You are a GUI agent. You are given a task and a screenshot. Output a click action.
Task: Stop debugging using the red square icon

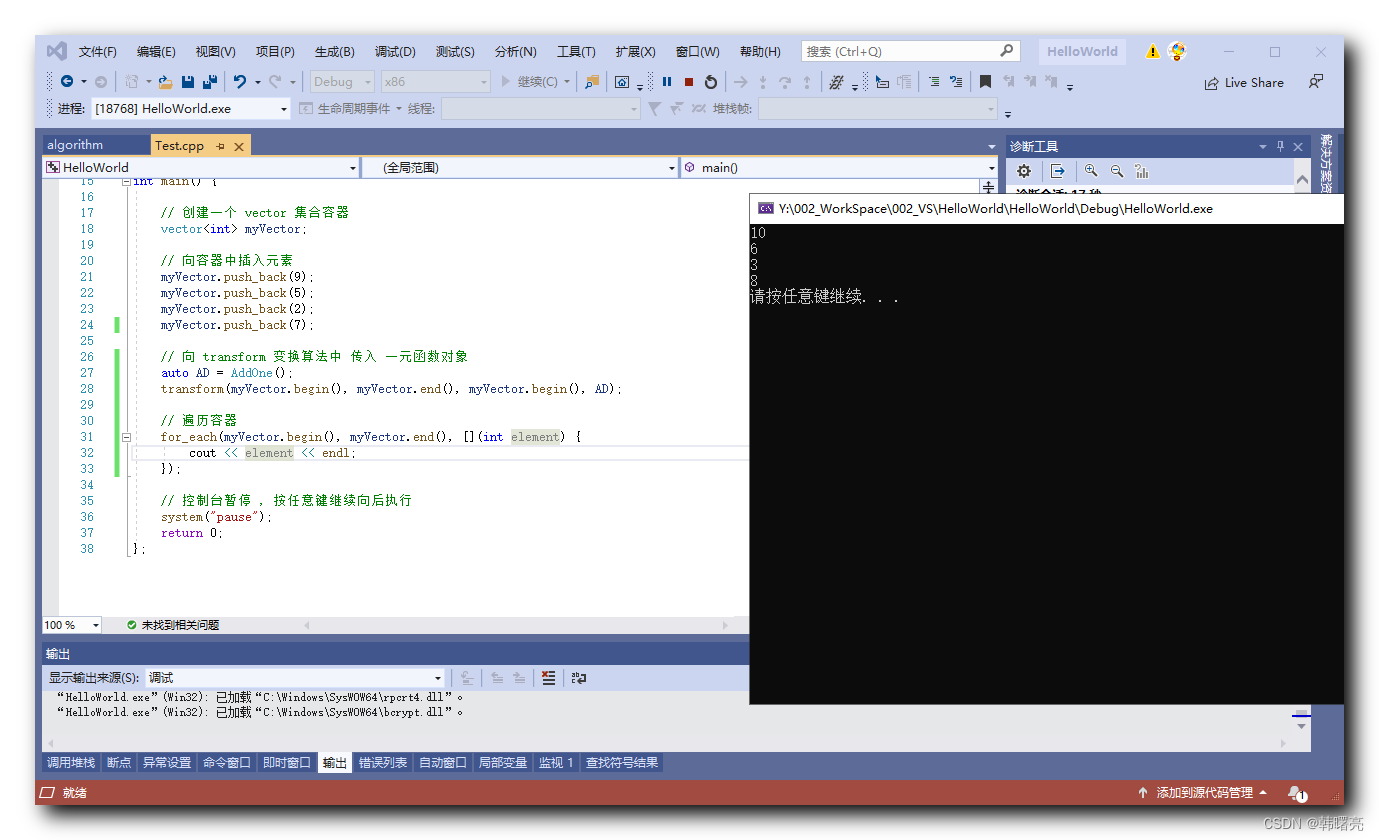click(689, 82)
